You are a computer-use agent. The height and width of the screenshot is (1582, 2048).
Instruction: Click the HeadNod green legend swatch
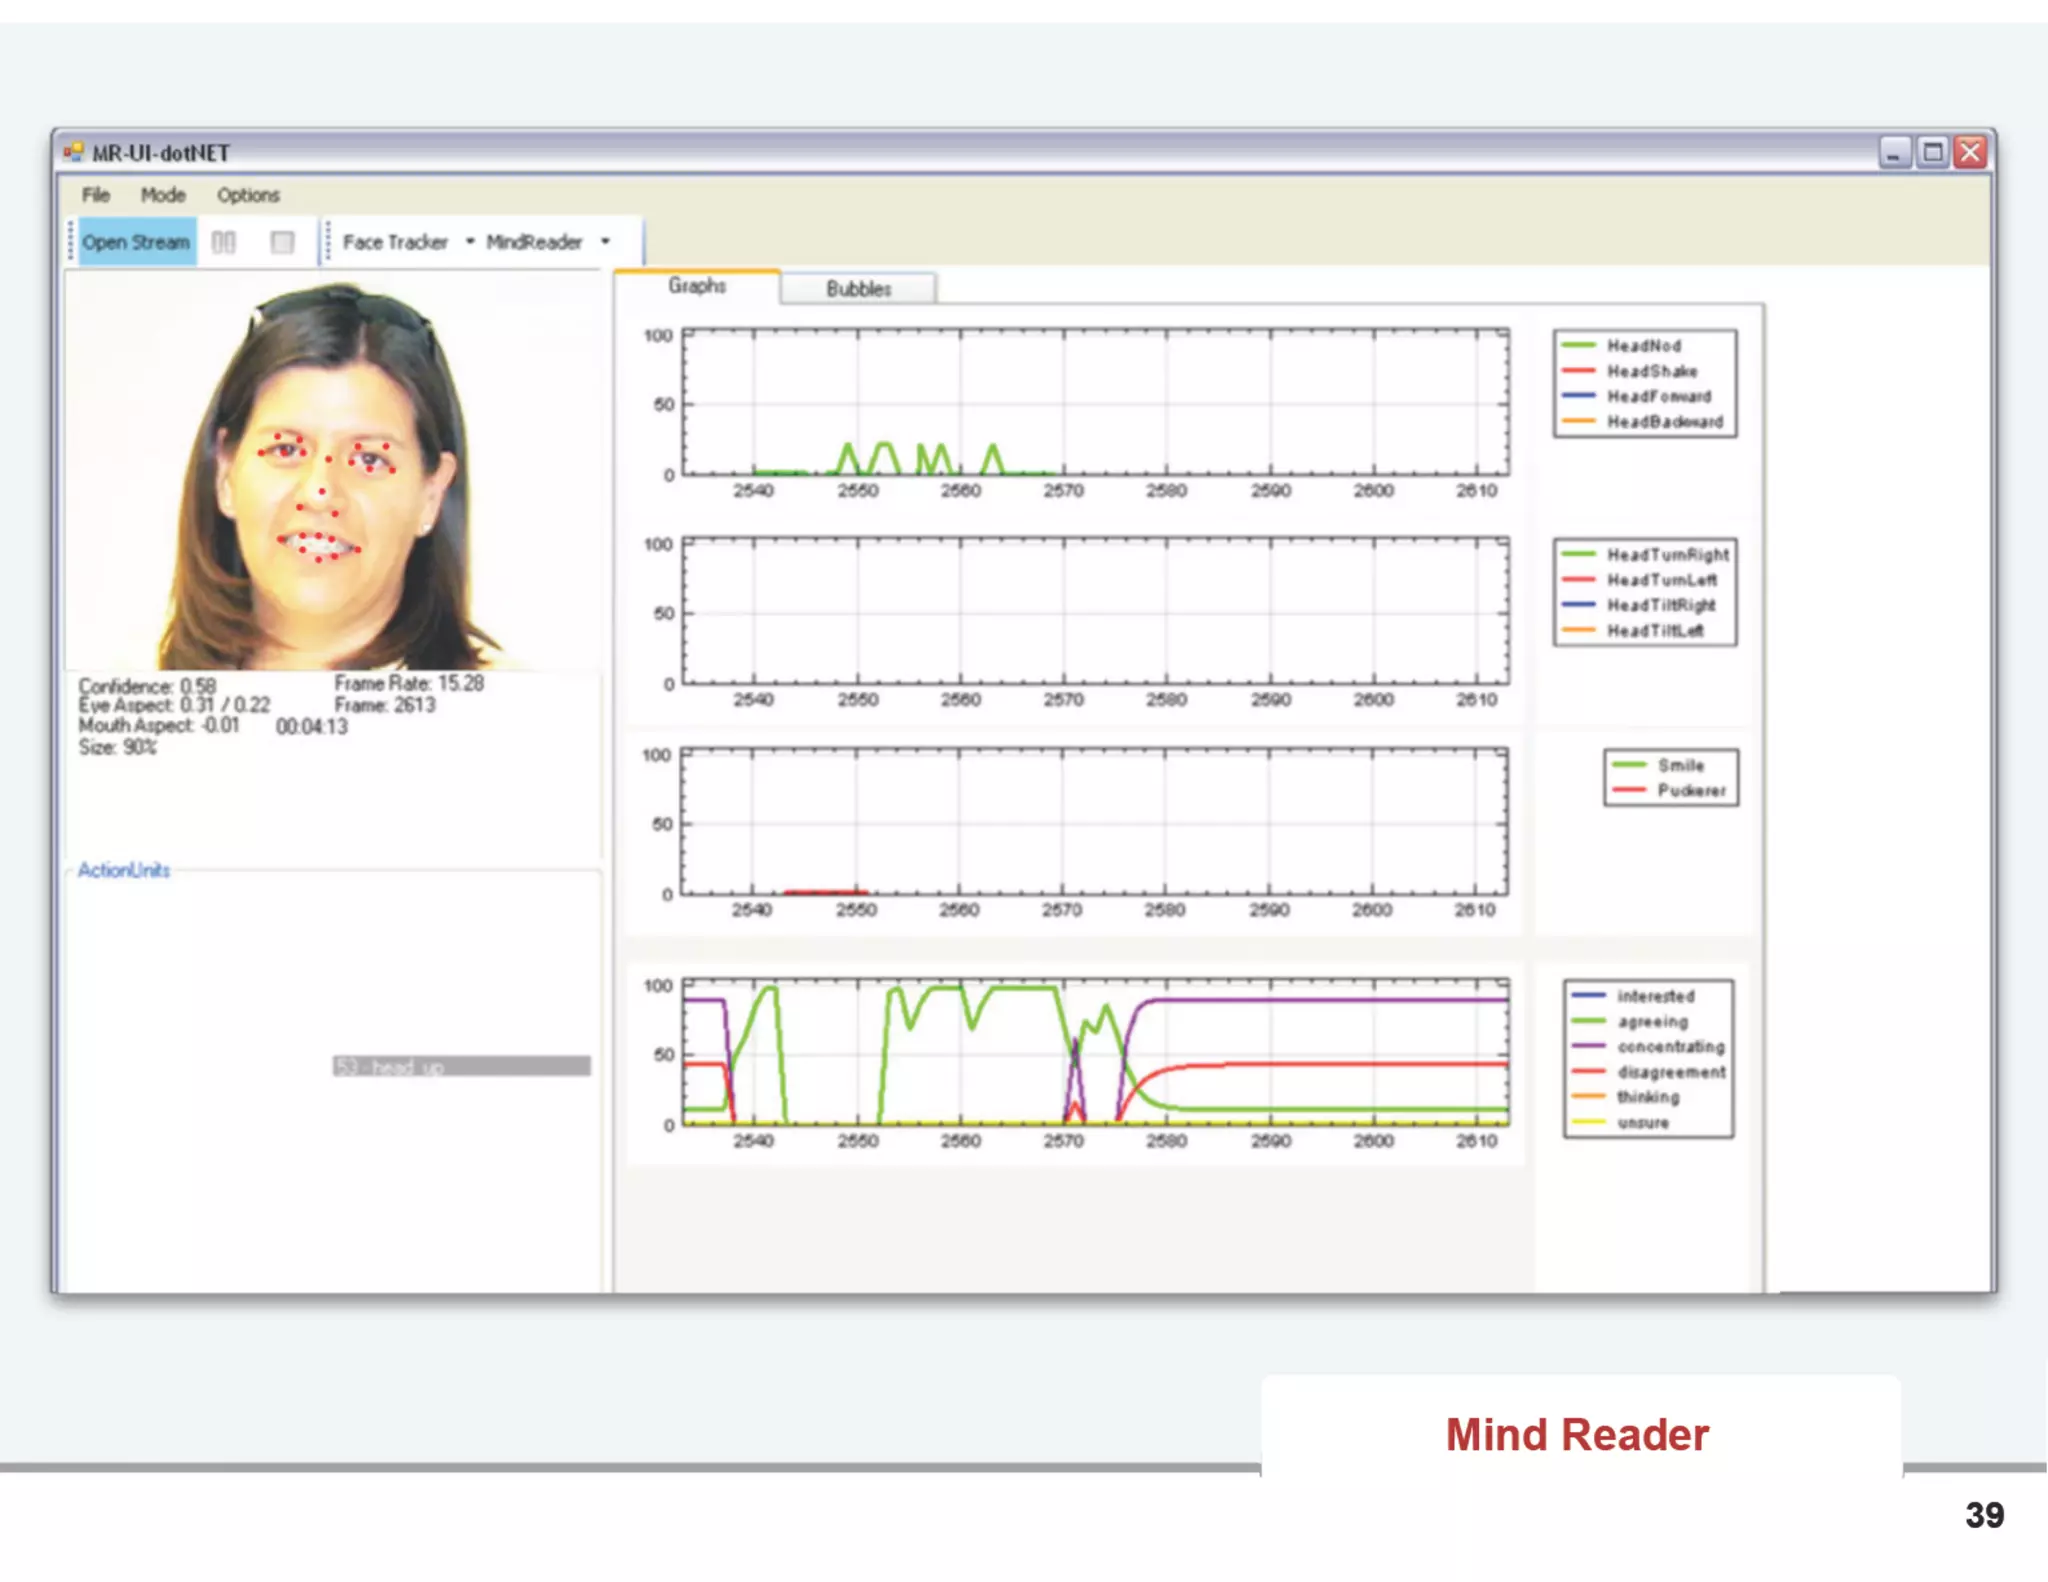click(1578, 345)
